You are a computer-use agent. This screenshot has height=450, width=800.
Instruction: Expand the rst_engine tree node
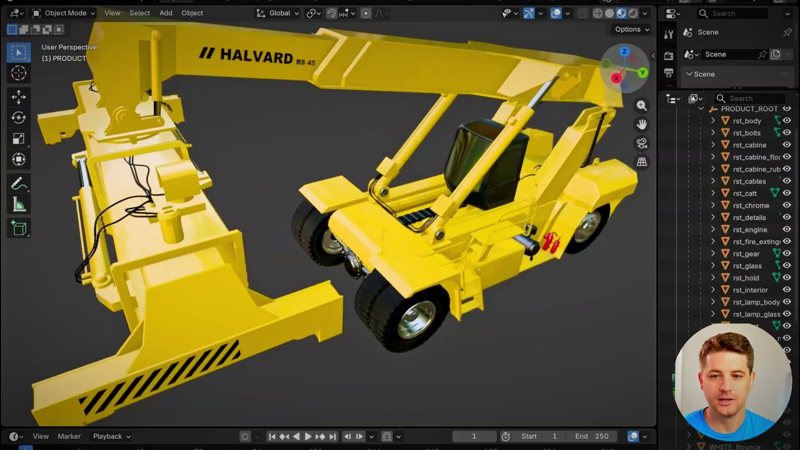(713, 230)
